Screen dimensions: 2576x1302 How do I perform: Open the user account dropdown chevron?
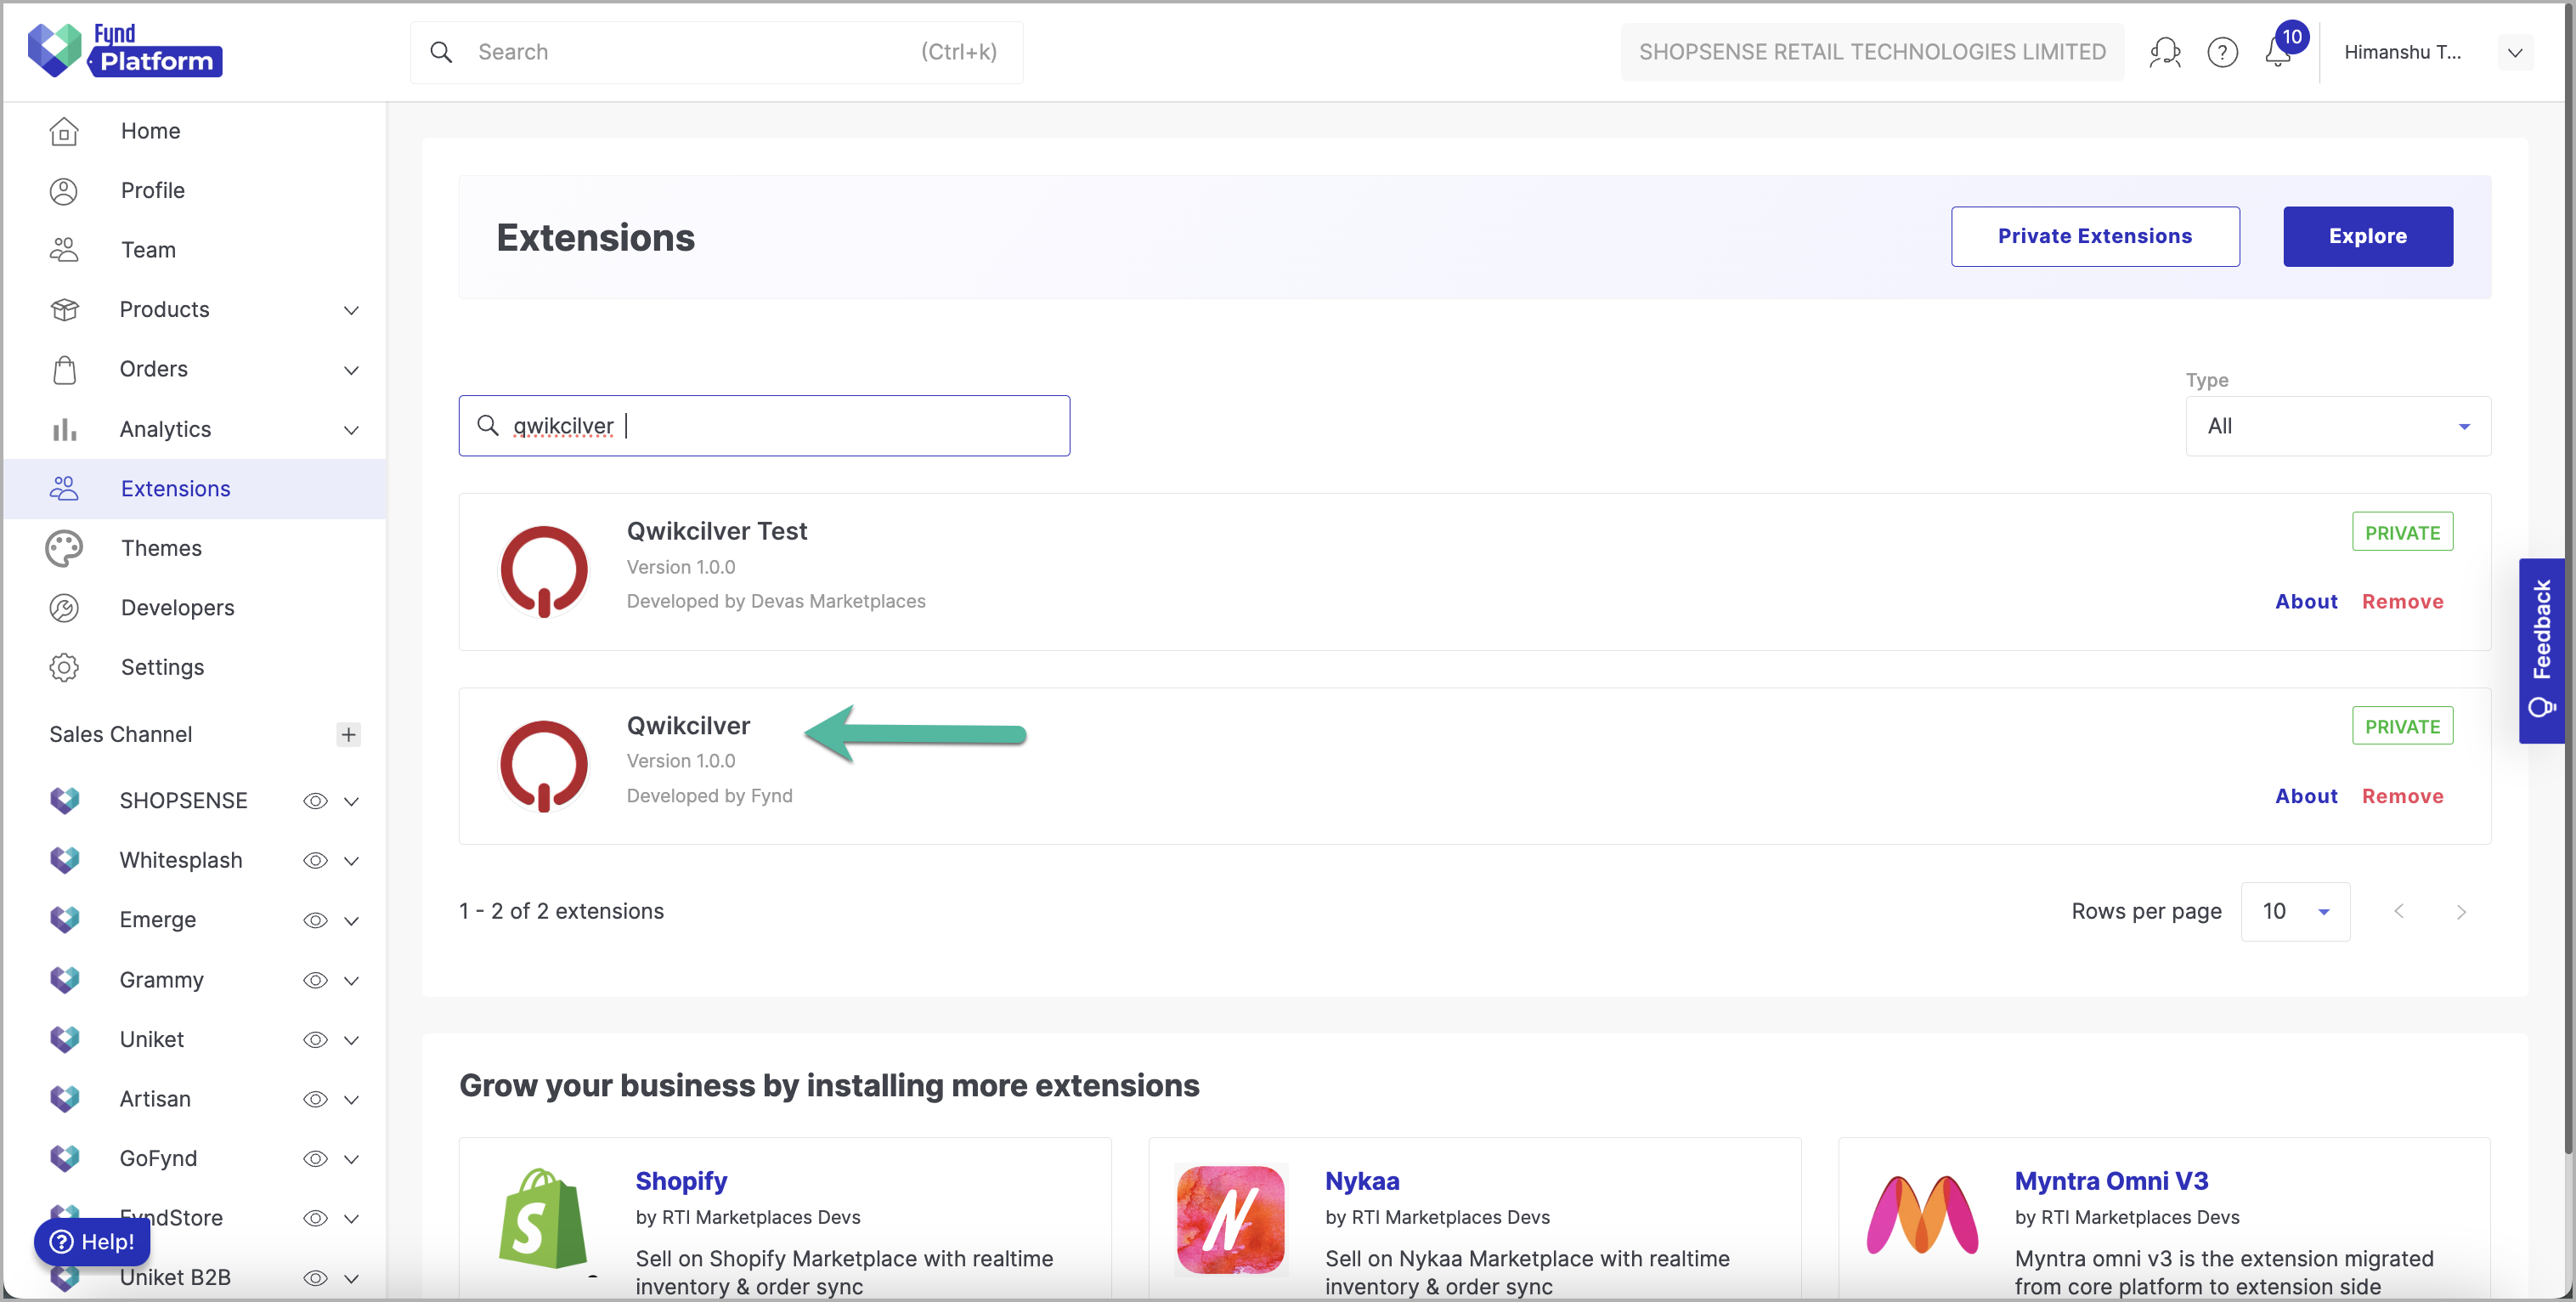tap(2514, 52)
